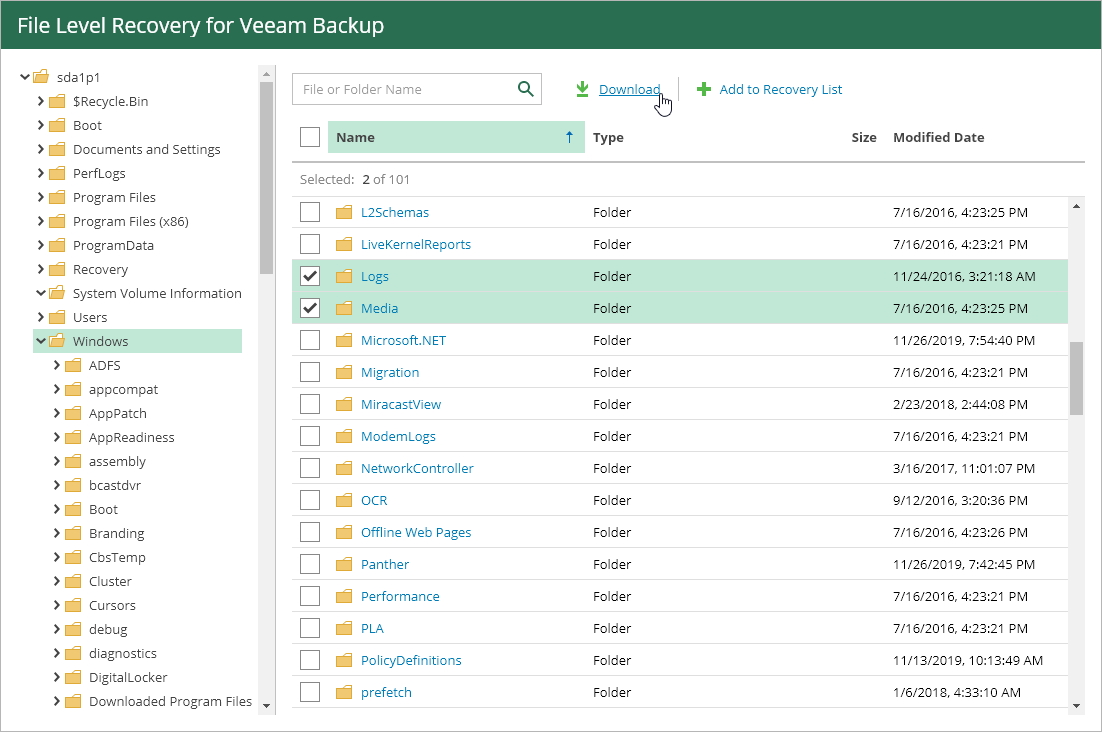Image resolution: width=1102 pixels, height=732 pixels.
Task: Click the Download link
Action: [629, 89]
